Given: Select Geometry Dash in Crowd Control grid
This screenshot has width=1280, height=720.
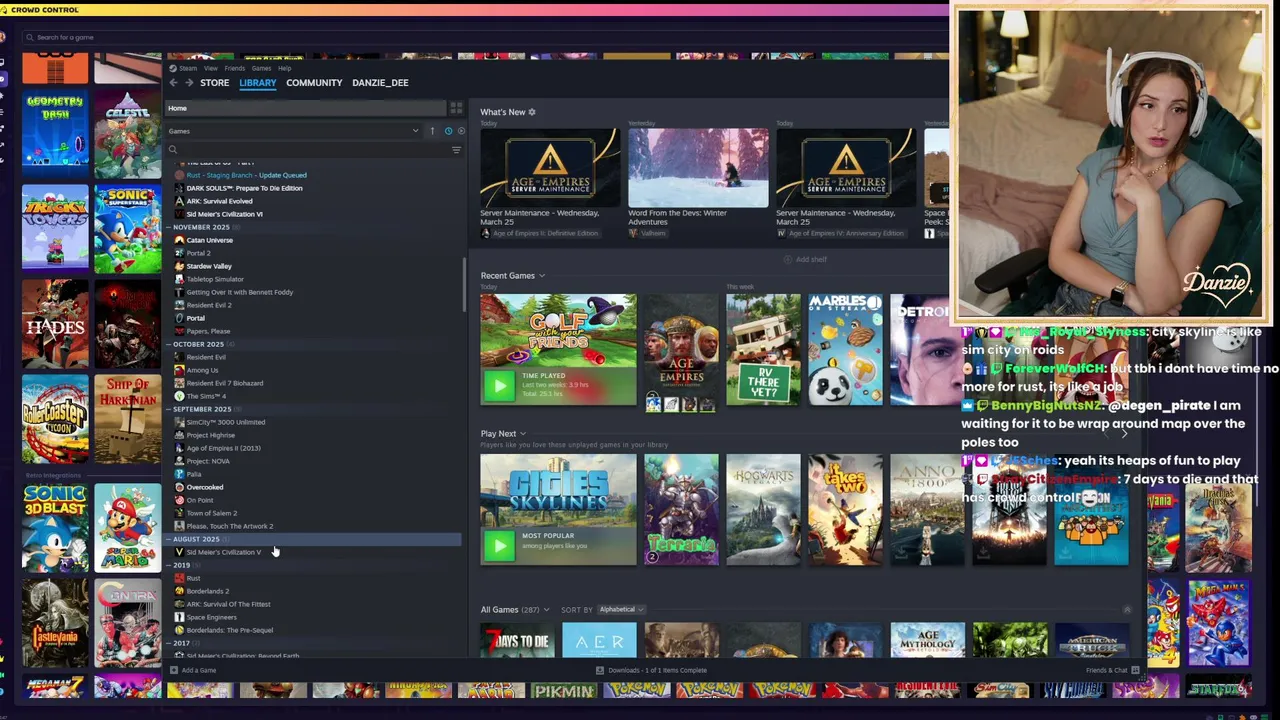Looking at the screenshot, I should pos(55,132).
